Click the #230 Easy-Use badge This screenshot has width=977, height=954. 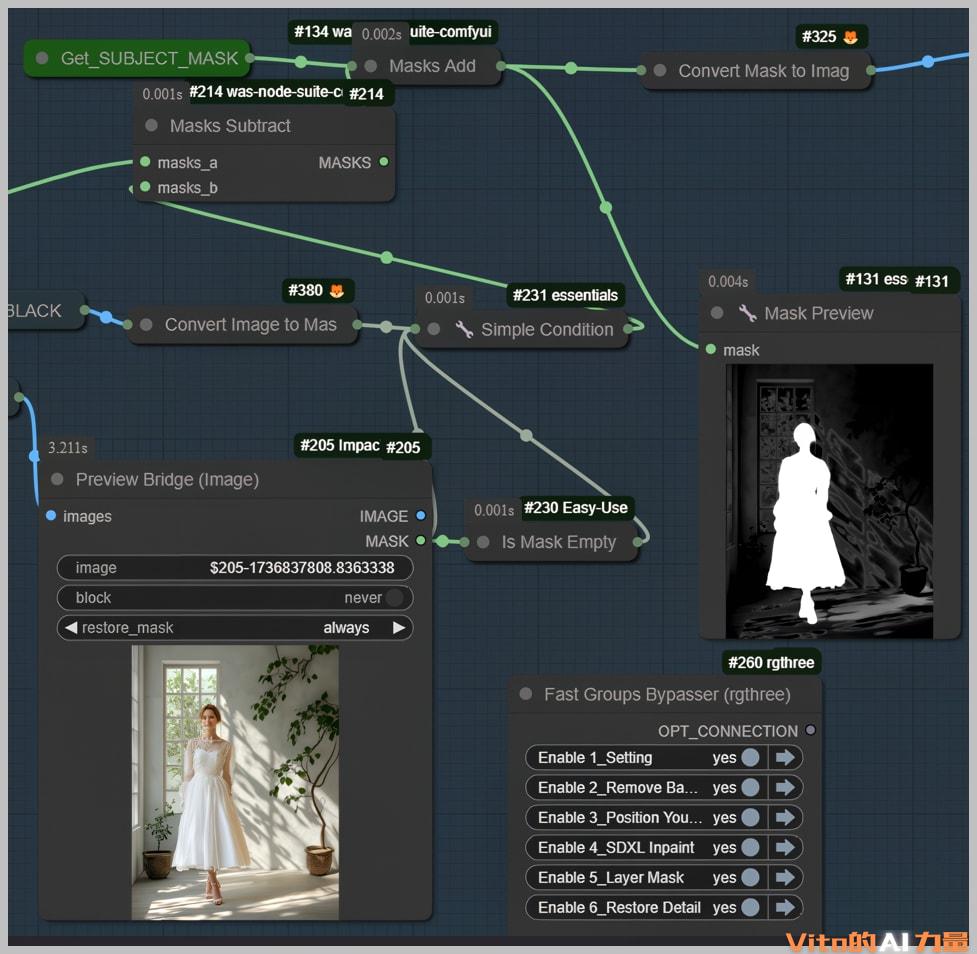tap(576, 508)
